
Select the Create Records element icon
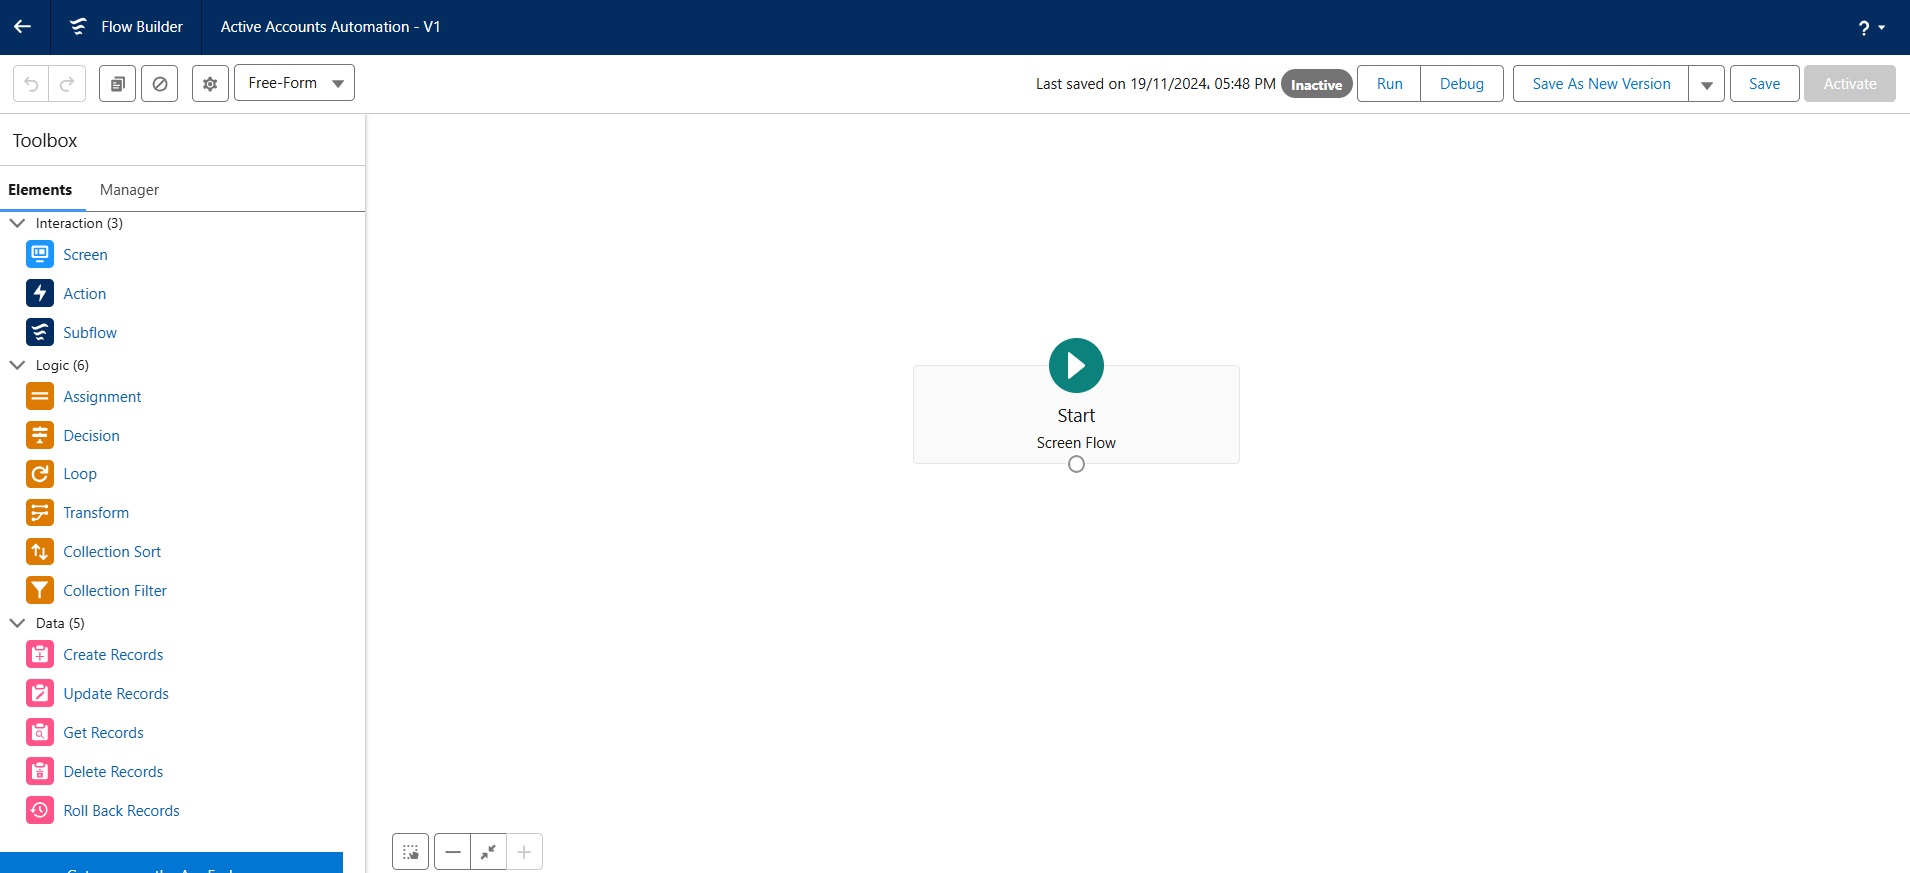(40, 655)
